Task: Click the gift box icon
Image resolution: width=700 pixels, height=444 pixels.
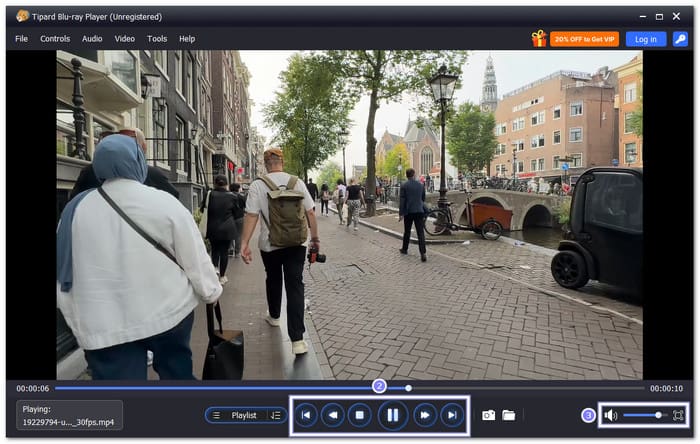Action: 539,39
